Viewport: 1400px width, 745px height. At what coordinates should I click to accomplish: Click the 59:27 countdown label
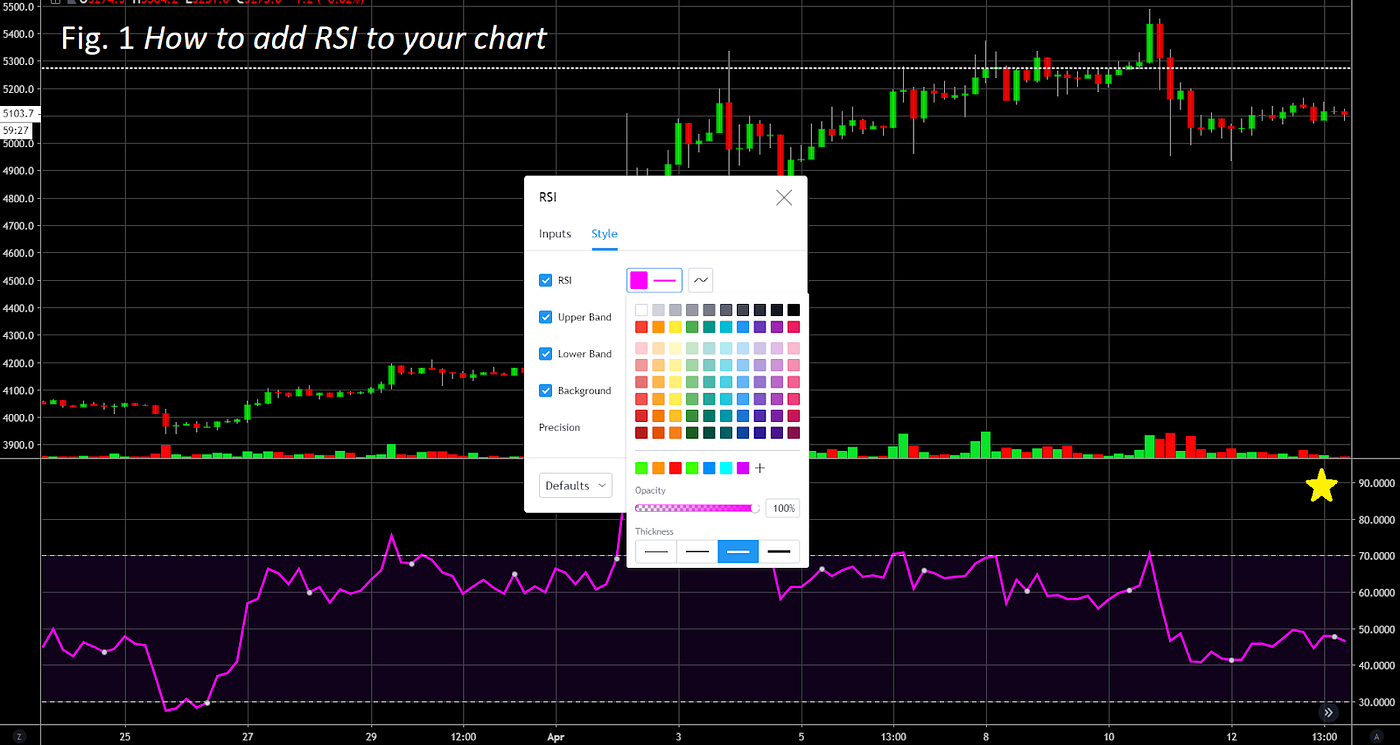click(x=17, y=130)
